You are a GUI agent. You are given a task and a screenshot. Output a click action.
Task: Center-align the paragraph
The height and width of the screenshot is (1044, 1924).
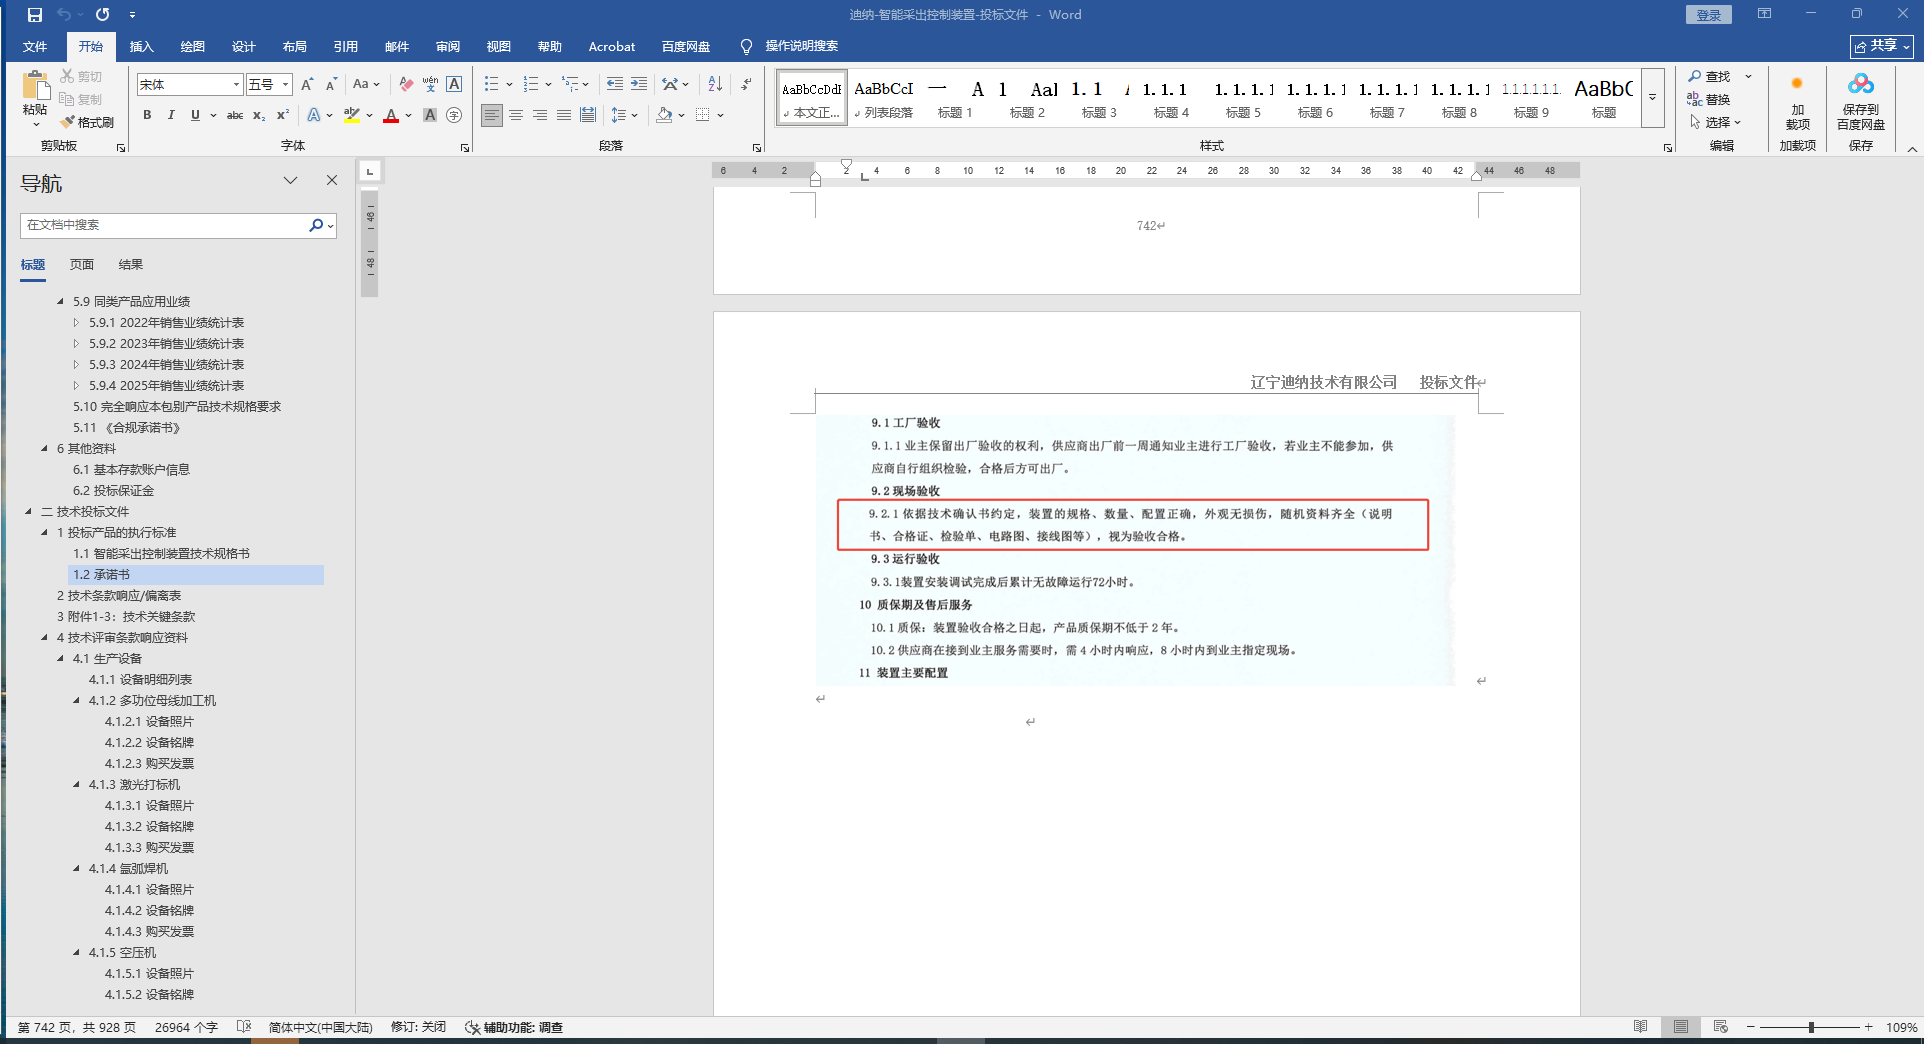tap(516, 115)
